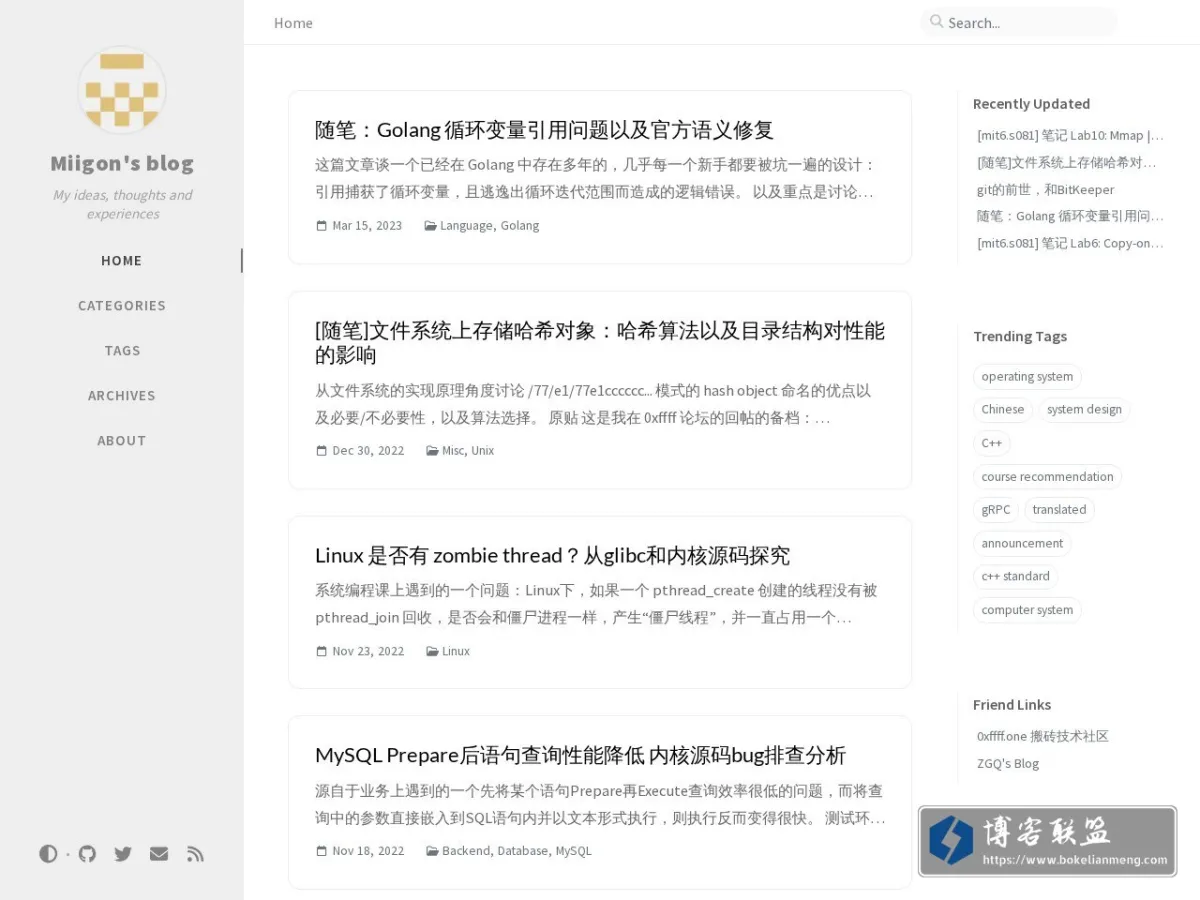The image size is (1200, 900).
Task: Click the 'Backend, Database, MySQL' category text
Action: click(x=517, y=851)
